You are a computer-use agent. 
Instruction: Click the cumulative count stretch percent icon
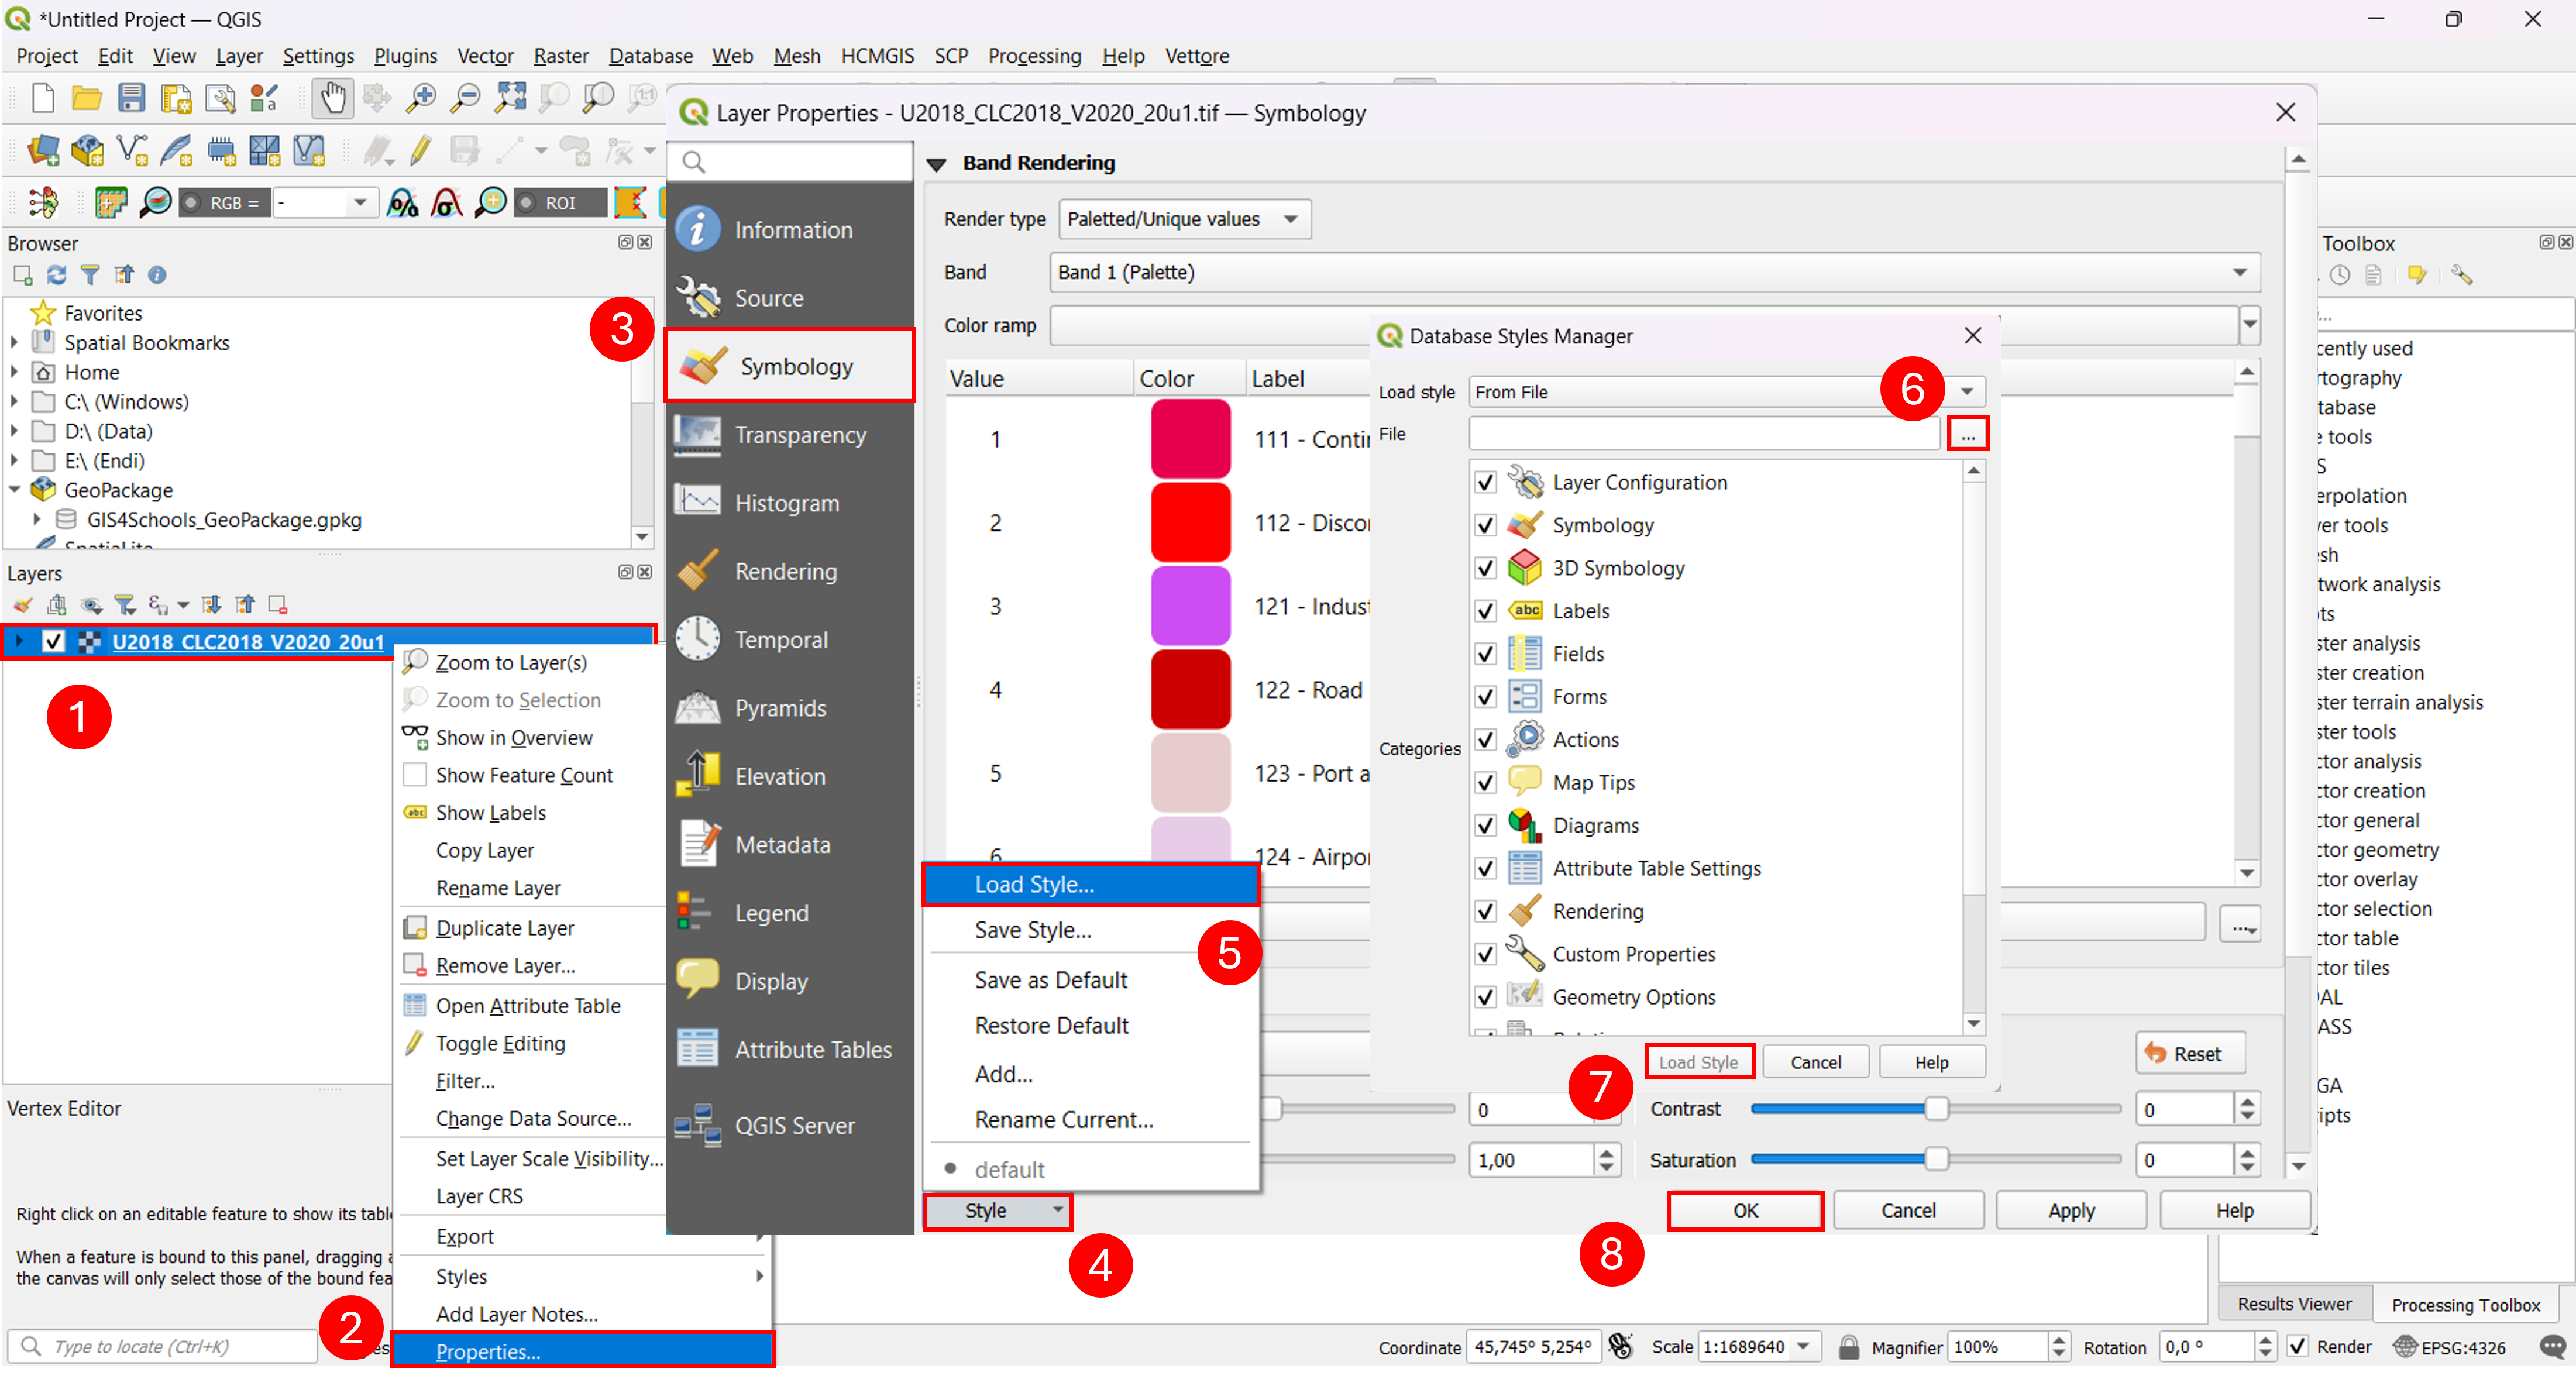pos(402,203)
